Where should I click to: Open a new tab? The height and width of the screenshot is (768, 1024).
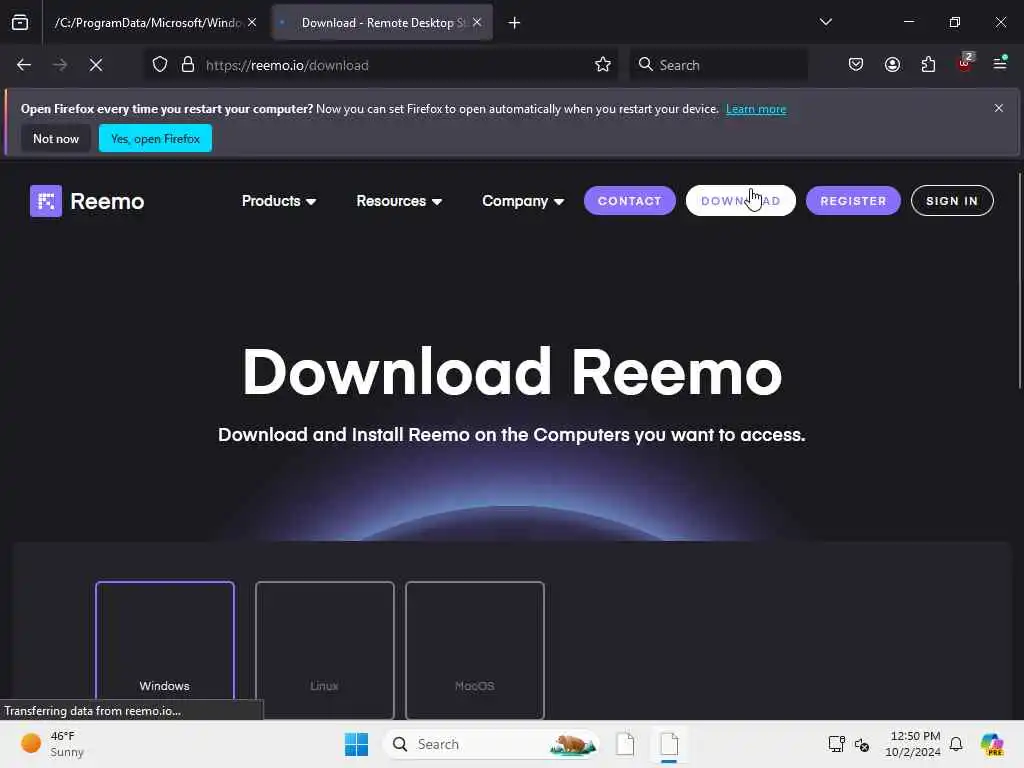pyautogui.click(x=515, y=23)
